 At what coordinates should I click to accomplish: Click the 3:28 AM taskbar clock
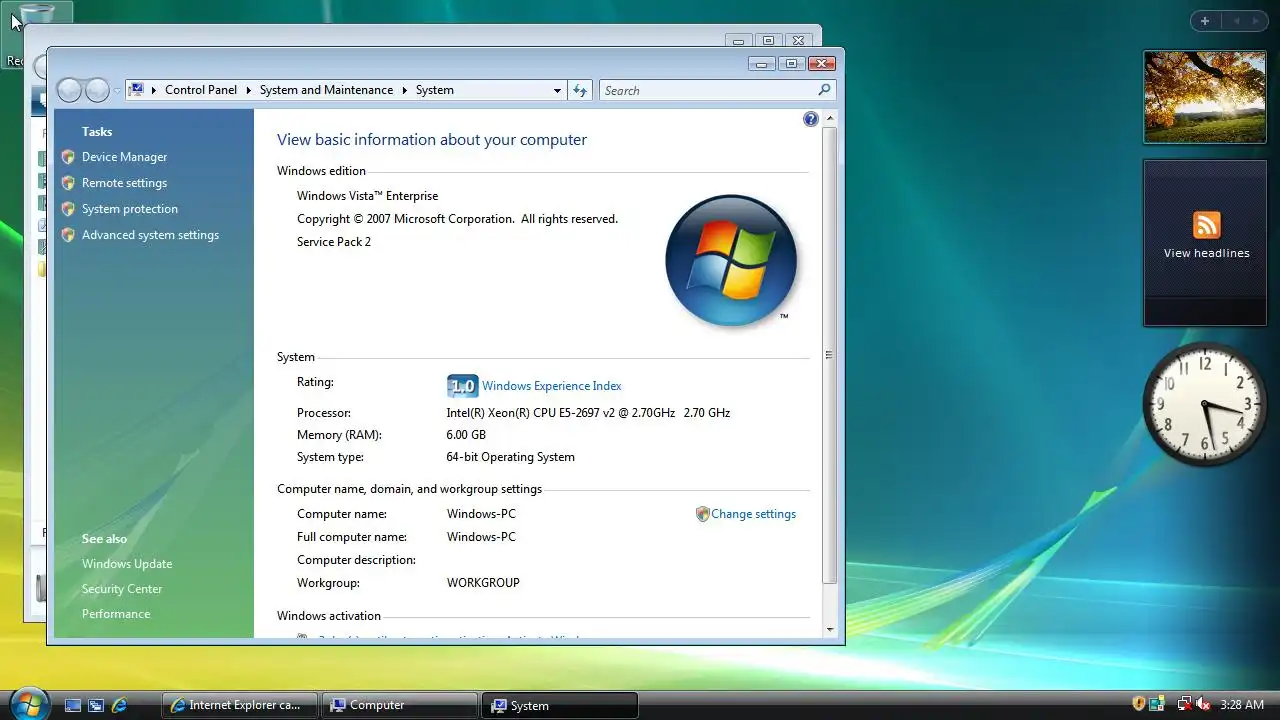coord(1242,705)
